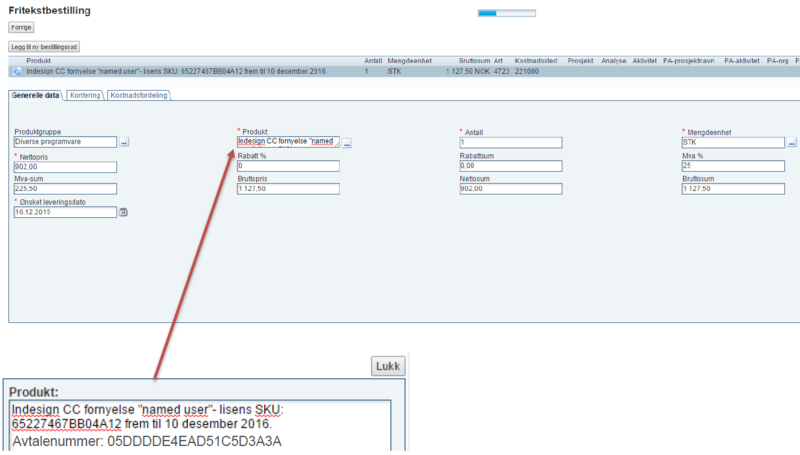
Task: Open the calendar picker for Ønsket leveringsdato
Action: point(123,212)
